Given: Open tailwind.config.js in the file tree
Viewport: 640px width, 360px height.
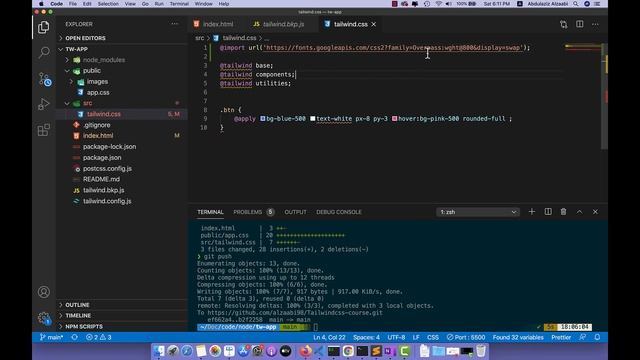Looking at the screenshot, I should pyautogui.click(x=107, y=201).
